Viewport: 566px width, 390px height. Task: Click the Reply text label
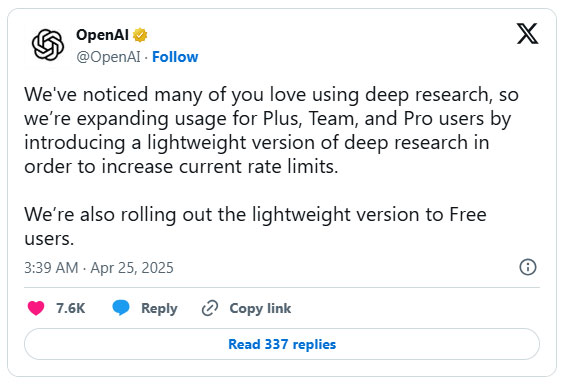(159, 308)
